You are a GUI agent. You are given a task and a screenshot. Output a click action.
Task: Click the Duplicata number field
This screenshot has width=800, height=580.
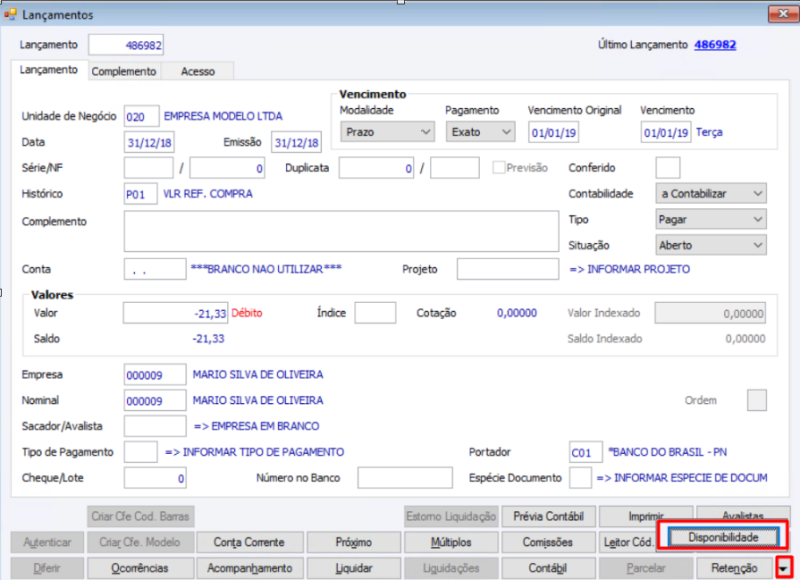tap(376, 168)
